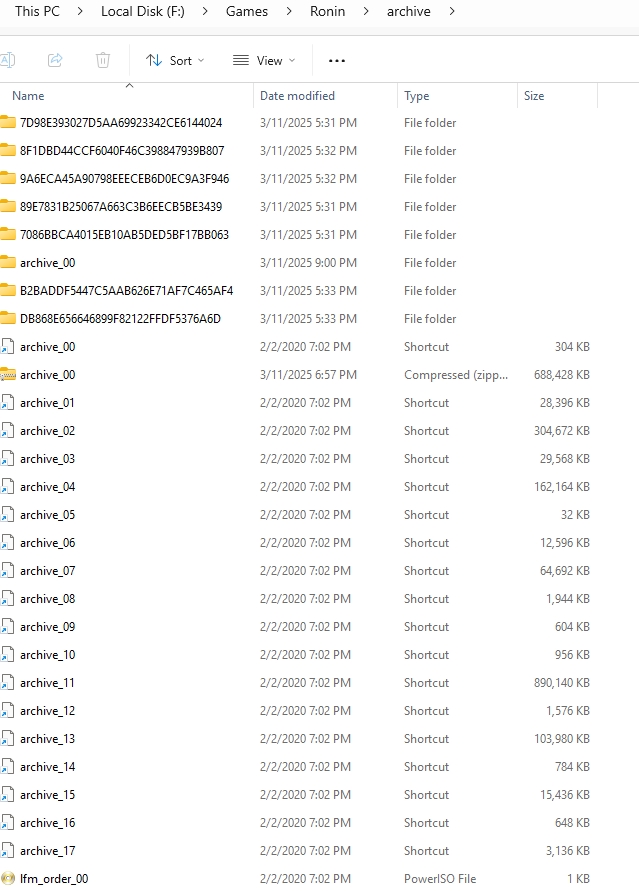Click the 3/11/2025 6:57 PM date cell
The width and height of the screenshot is (639, 891).
coord(308,374)
